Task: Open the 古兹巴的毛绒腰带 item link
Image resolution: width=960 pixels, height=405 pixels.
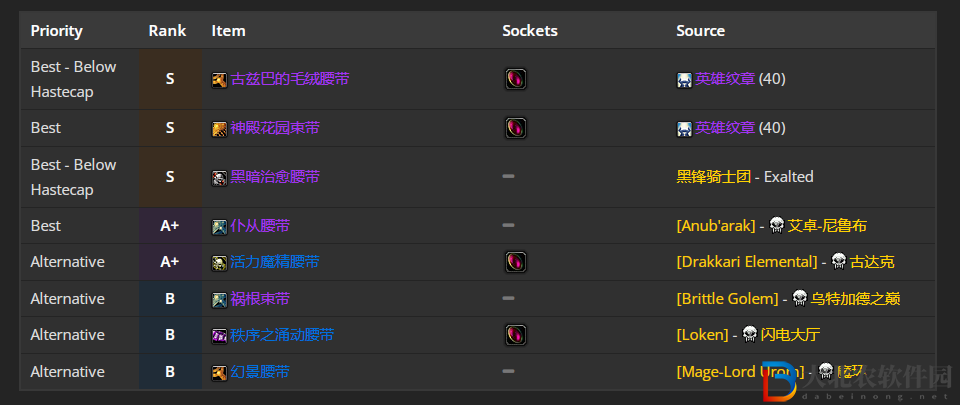Action: (x=290, y=79)
